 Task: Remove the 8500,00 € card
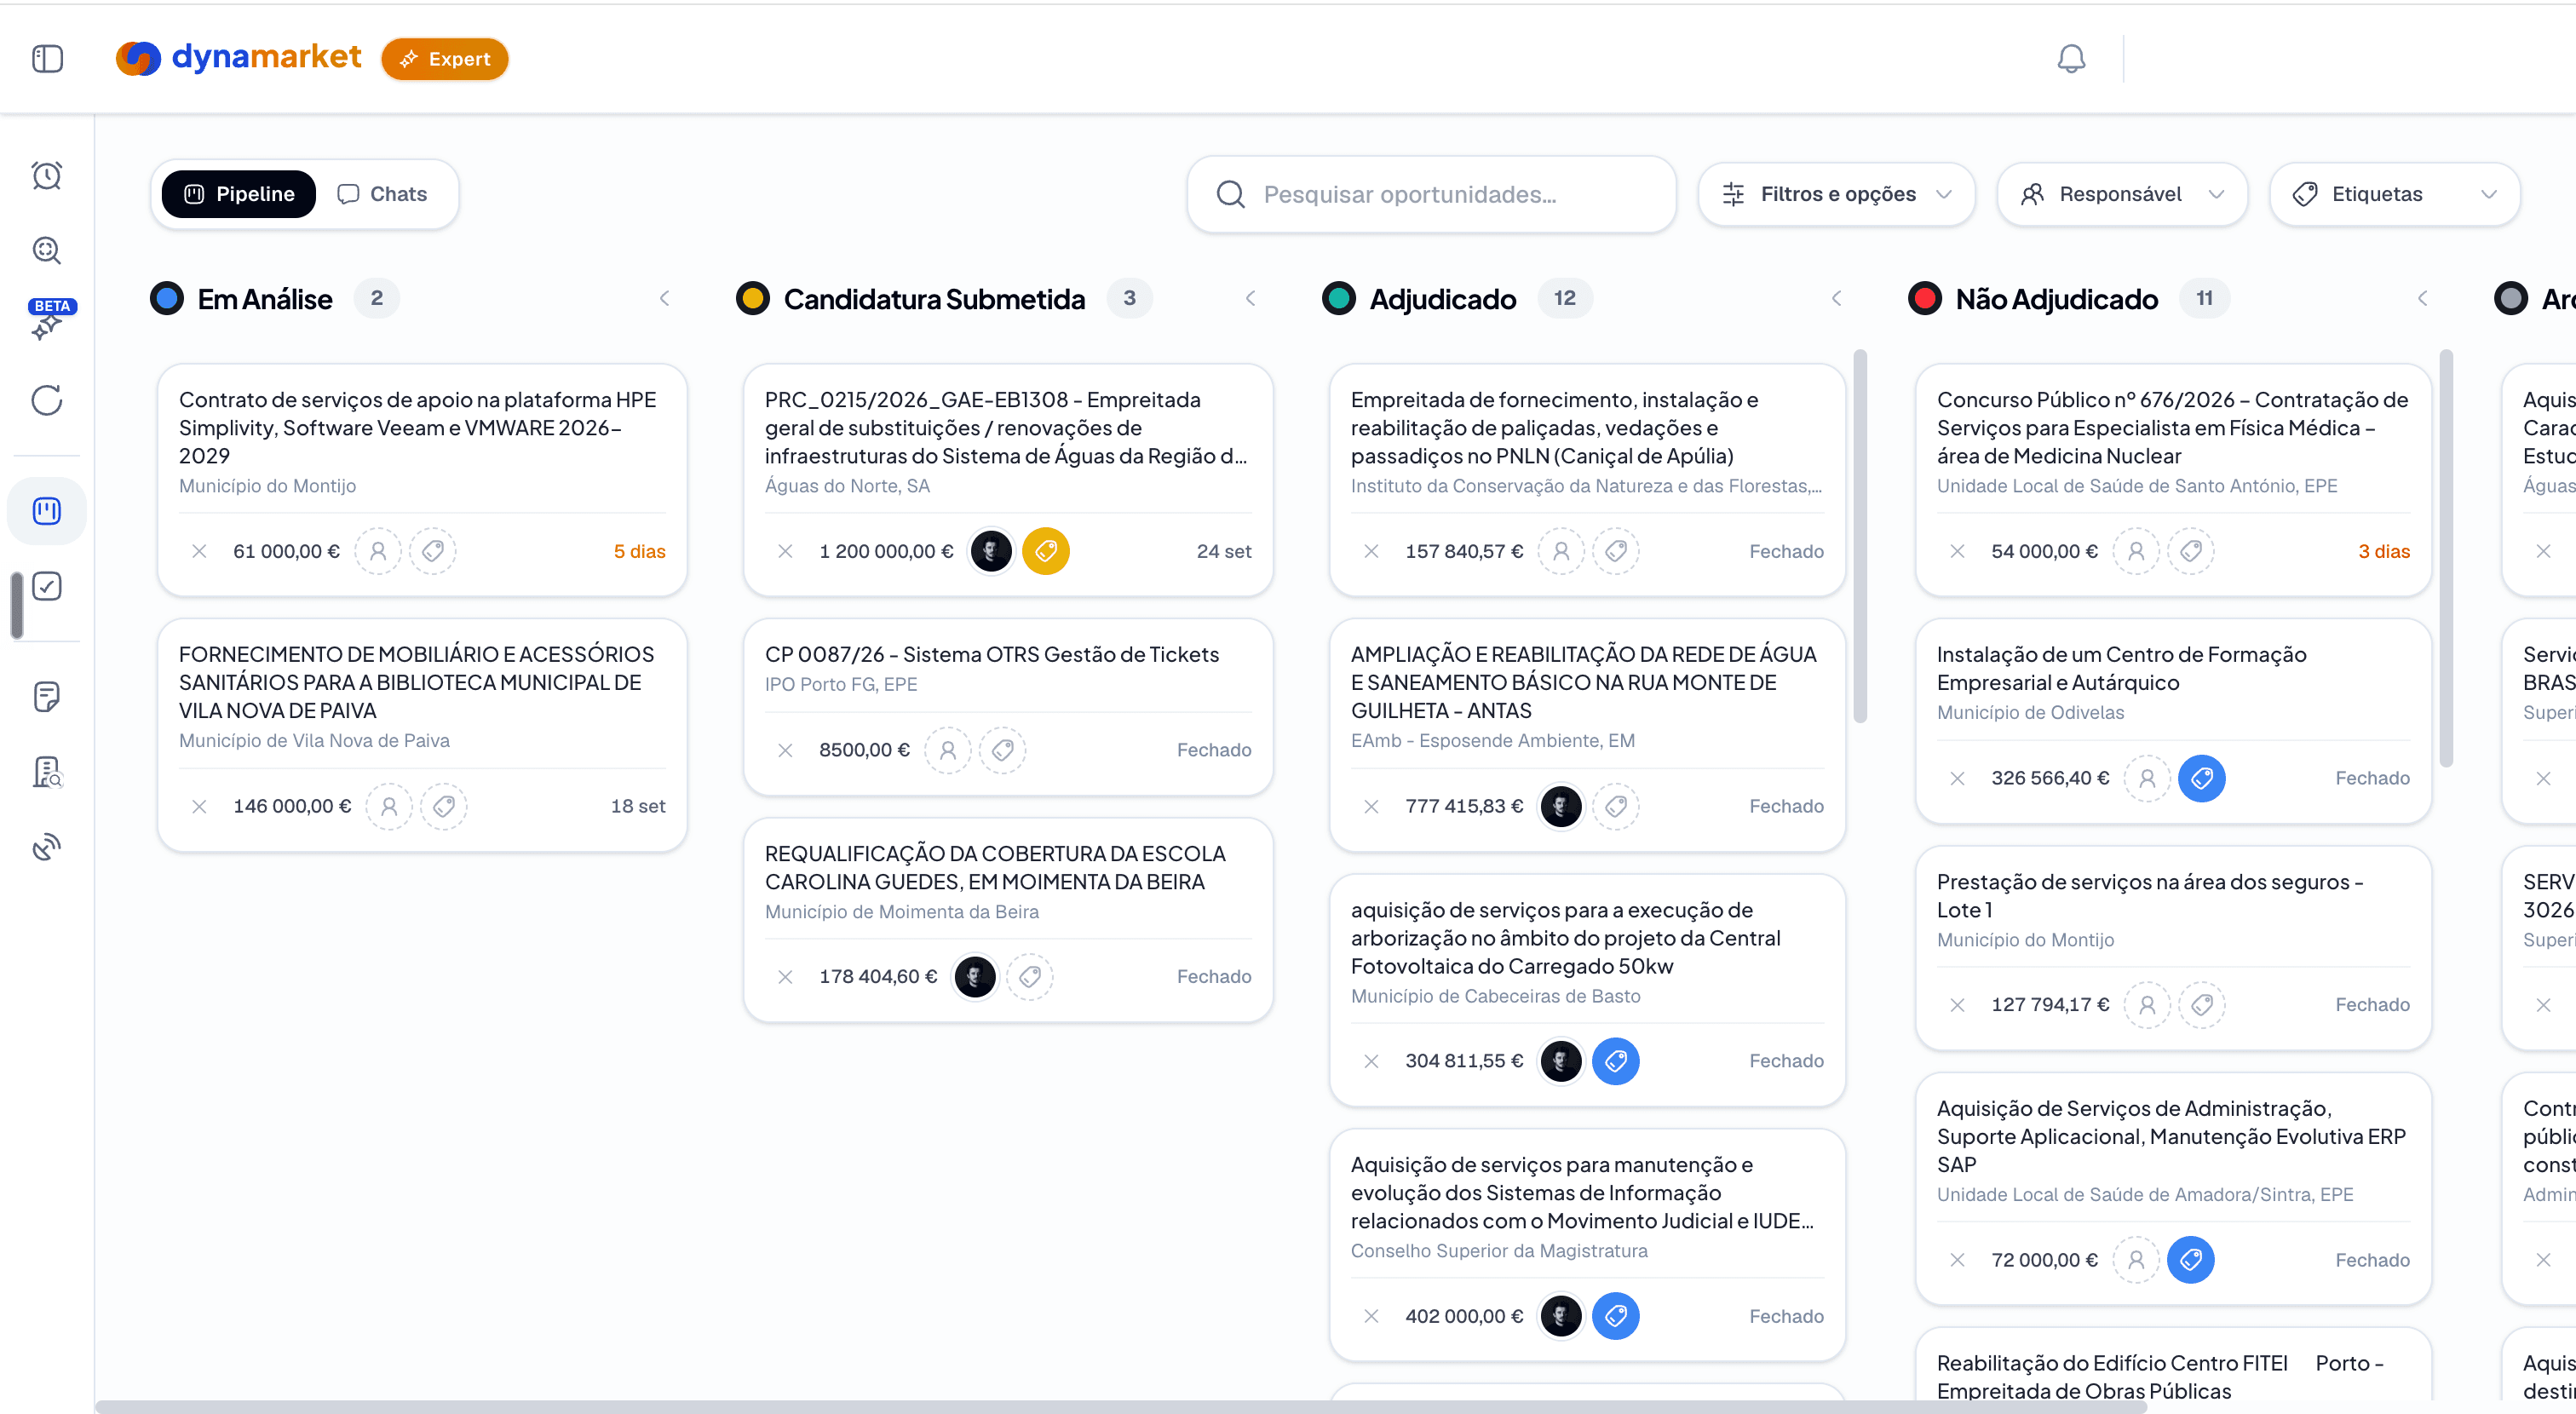(785, 750)
